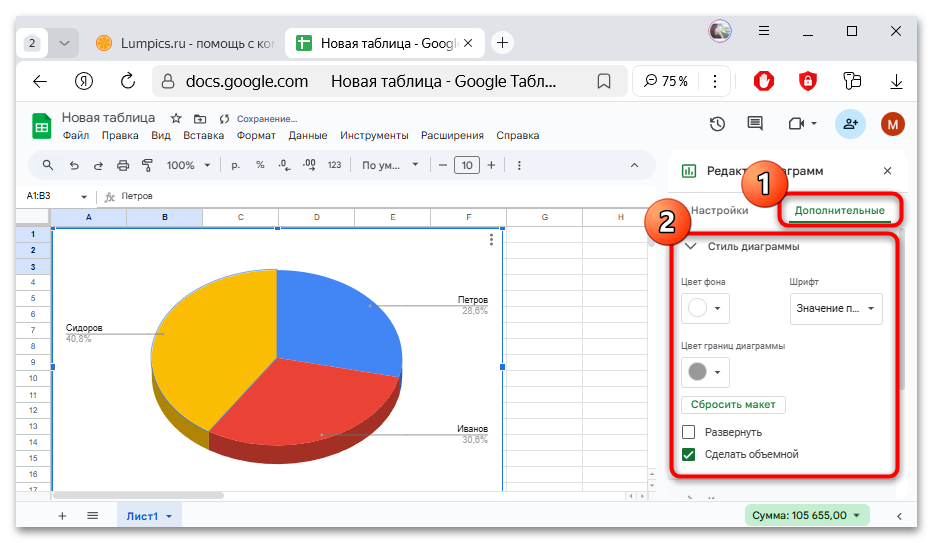
Task: Click the Сбросить макет button
Action: click(734, 405)
